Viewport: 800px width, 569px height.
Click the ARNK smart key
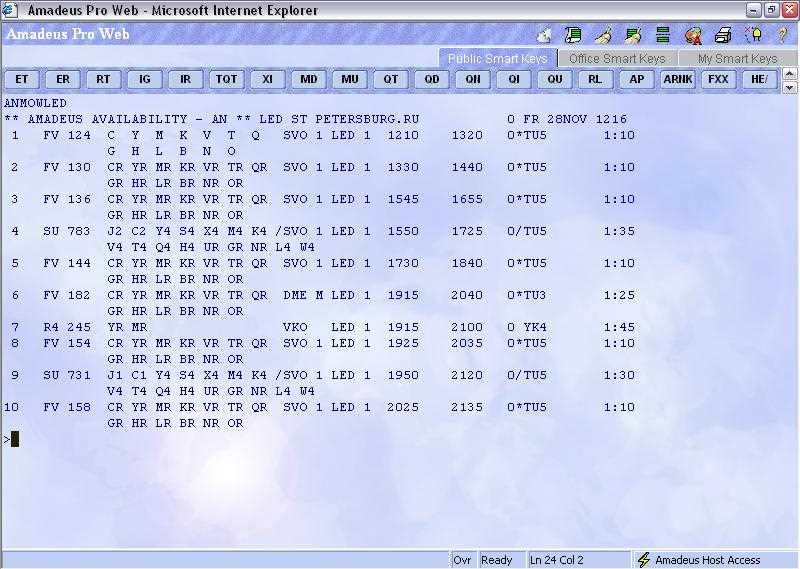pos(678,79)
